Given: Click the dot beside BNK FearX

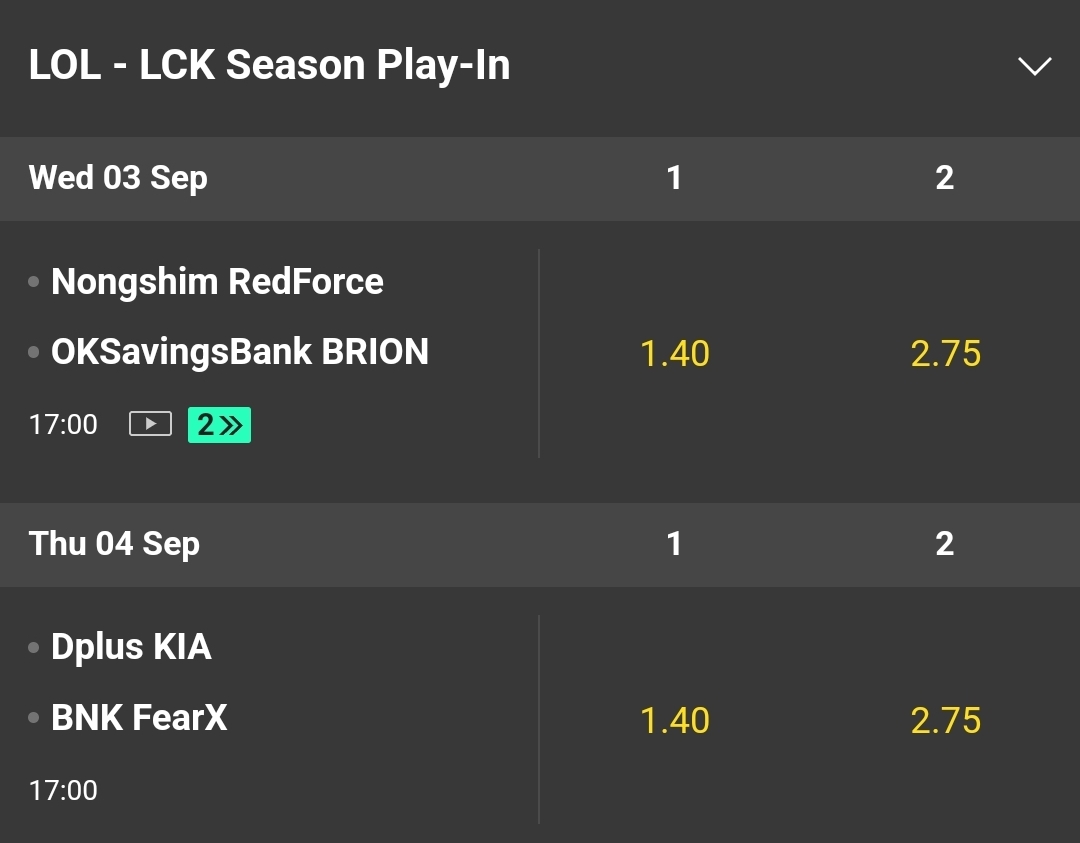Looking at the screenshot, I should pyautogui.click(x=34, y=717).
